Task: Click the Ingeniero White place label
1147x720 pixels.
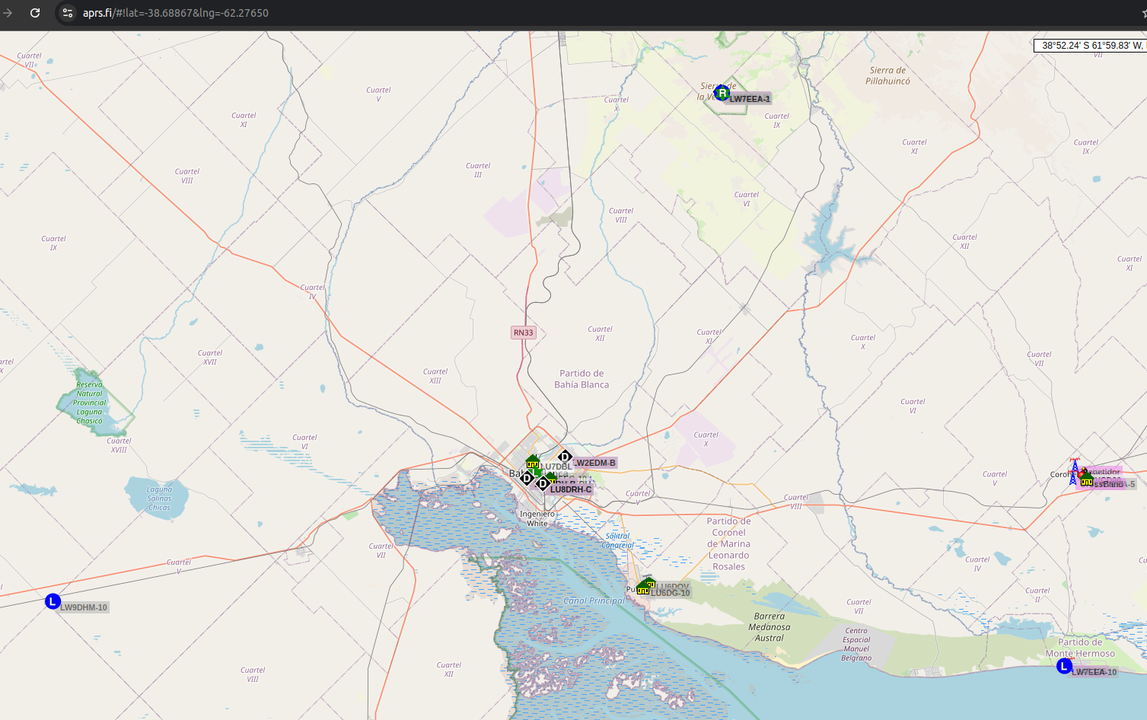Action: coord(537,519)
